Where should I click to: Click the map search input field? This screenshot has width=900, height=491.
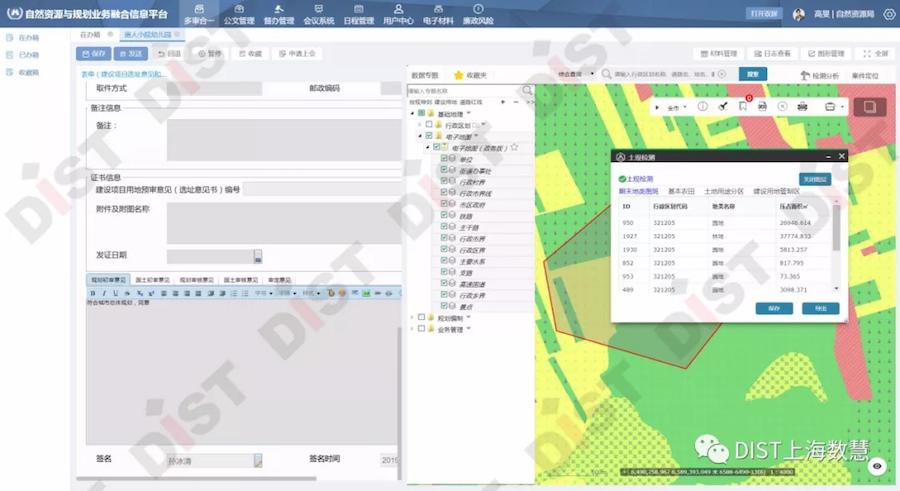(x=664, y=74)
